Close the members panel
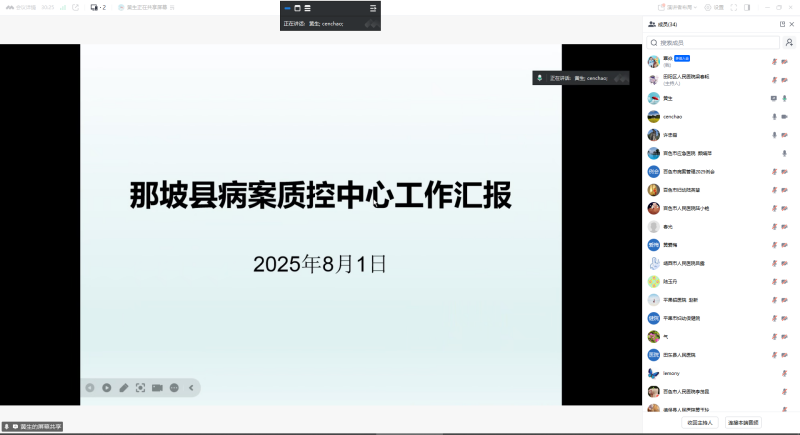This screenshot has width=800, height=435. tap(793, 24)
